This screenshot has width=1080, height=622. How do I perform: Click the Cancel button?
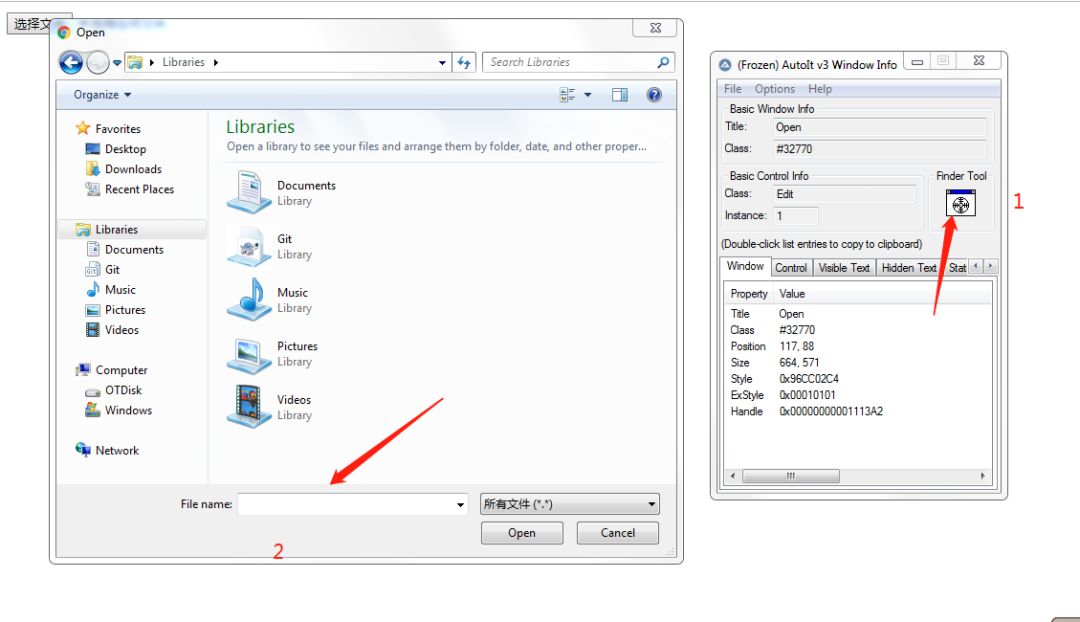click(x=617, y=533)
